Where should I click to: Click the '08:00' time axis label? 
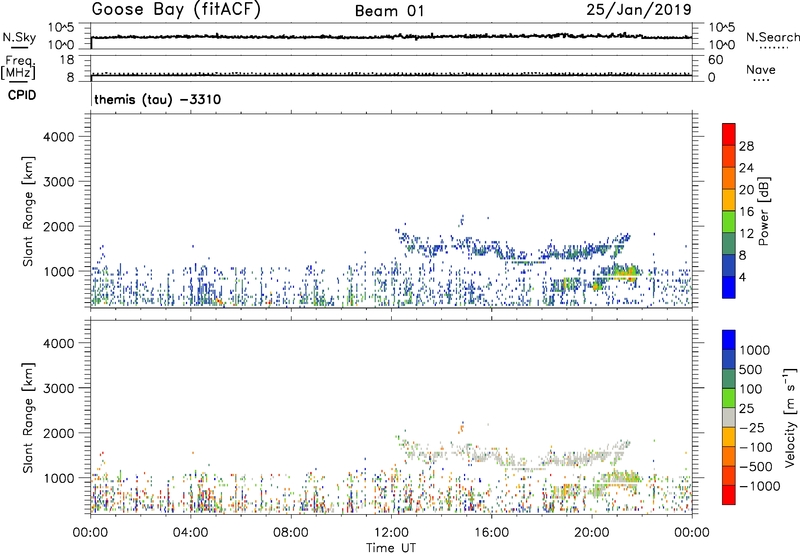click(290, 533)
